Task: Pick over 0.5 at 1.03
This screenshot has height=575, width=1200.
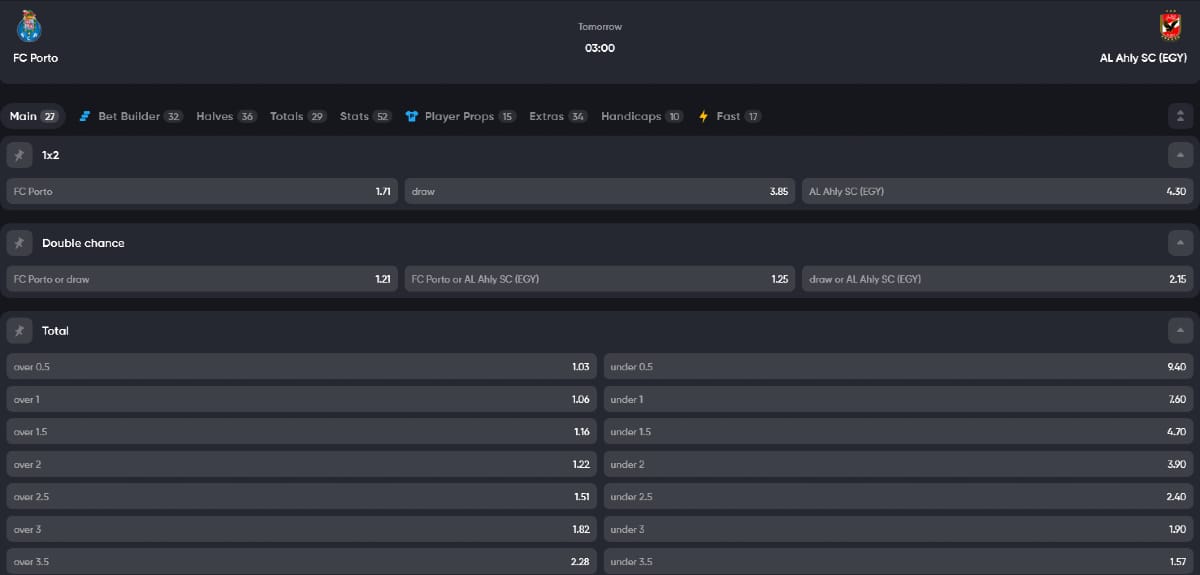Action: tap(301, 367)
